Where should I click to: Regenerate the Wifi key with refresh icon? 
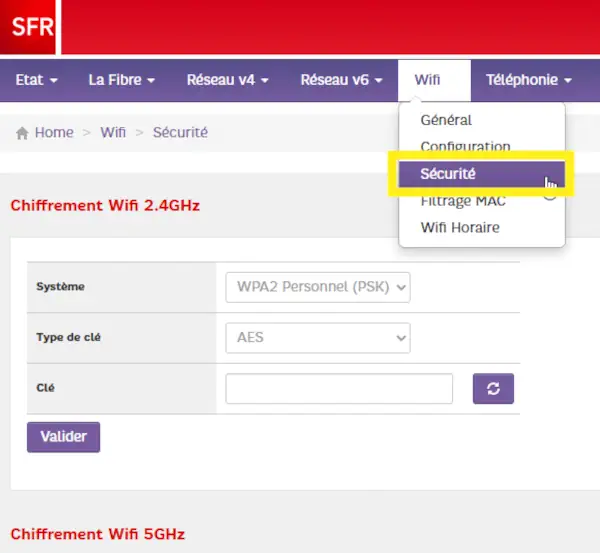(493, 388)
